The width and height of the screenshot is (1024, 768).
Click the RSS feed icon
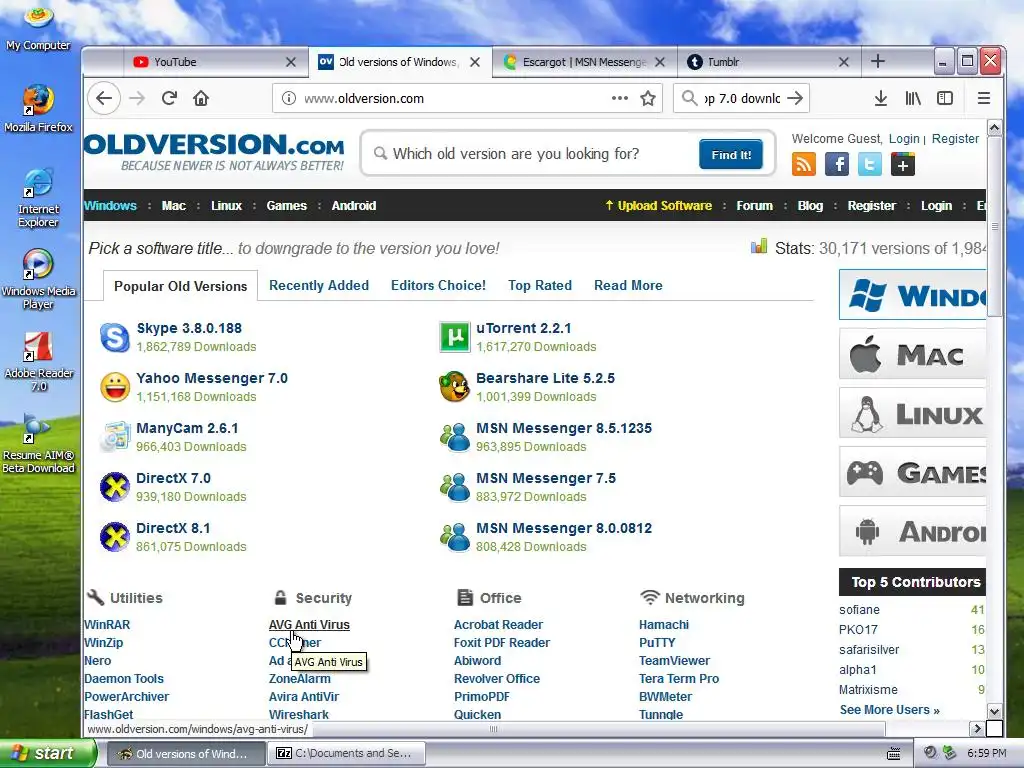tap(803, 165)
